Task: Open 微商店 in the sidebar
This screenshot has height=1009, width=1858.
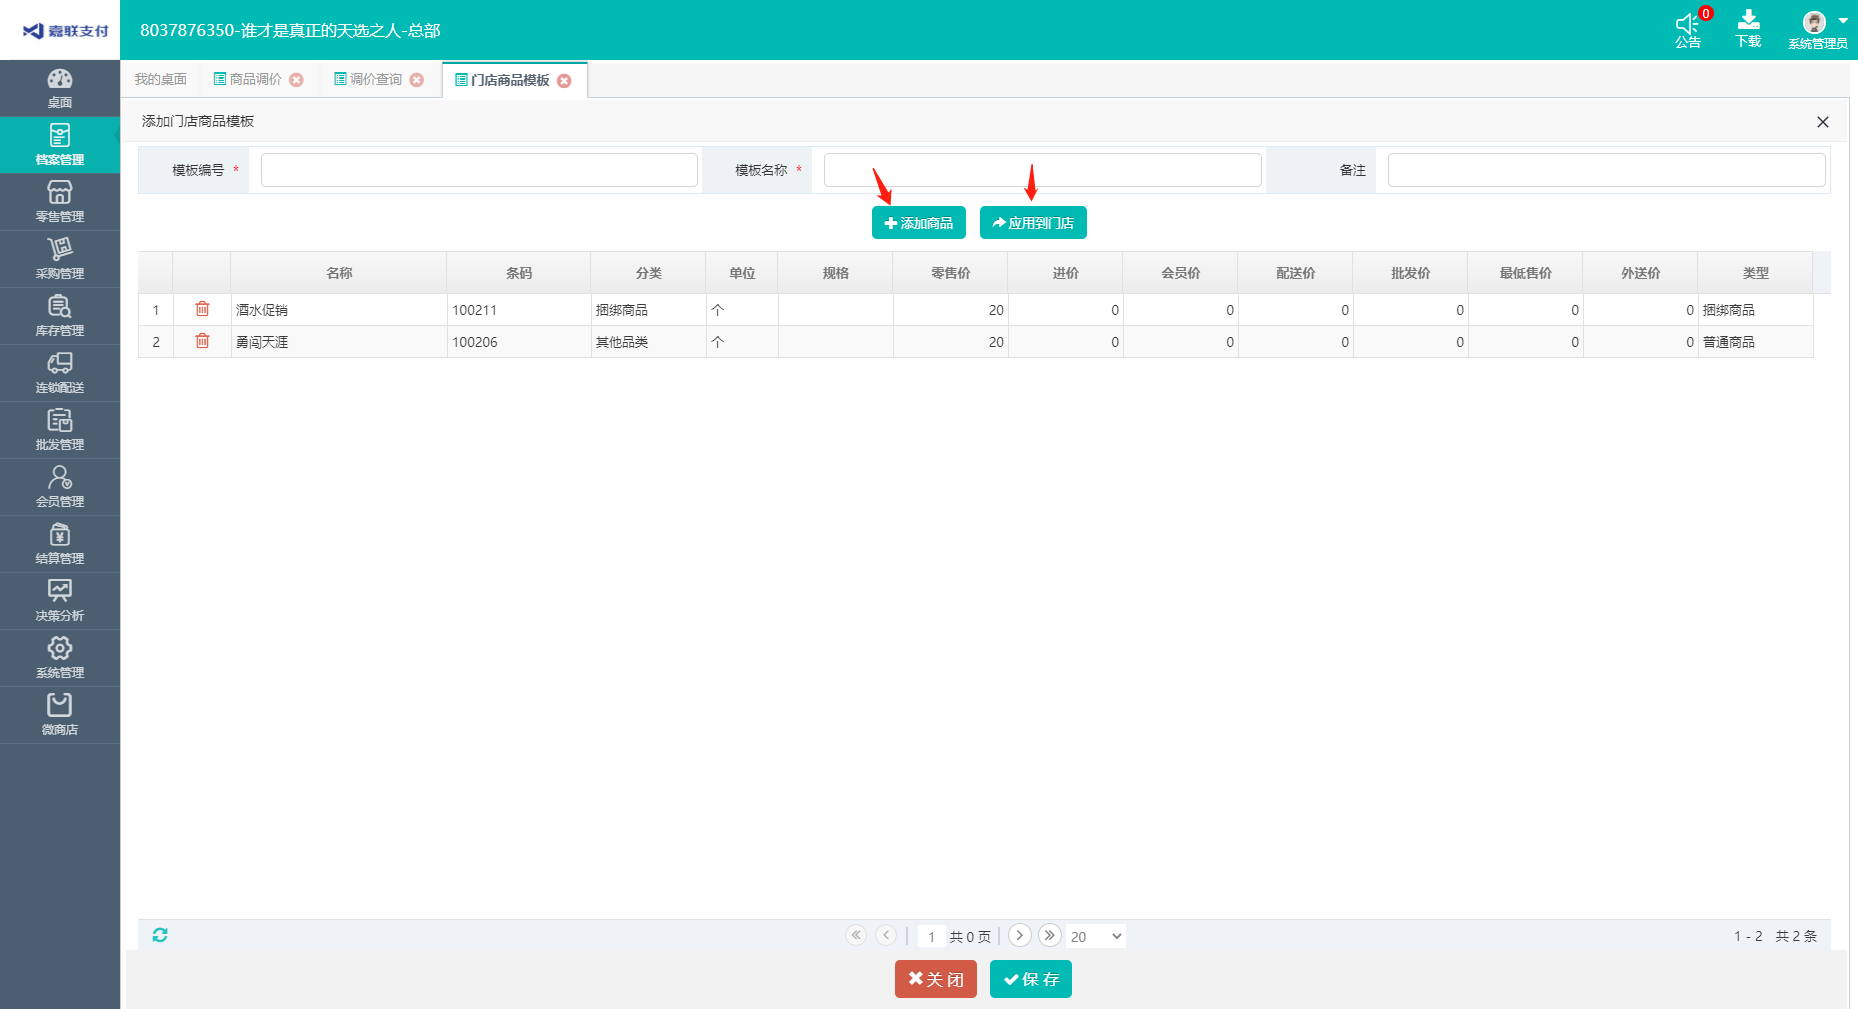Action: coord(60,716)
